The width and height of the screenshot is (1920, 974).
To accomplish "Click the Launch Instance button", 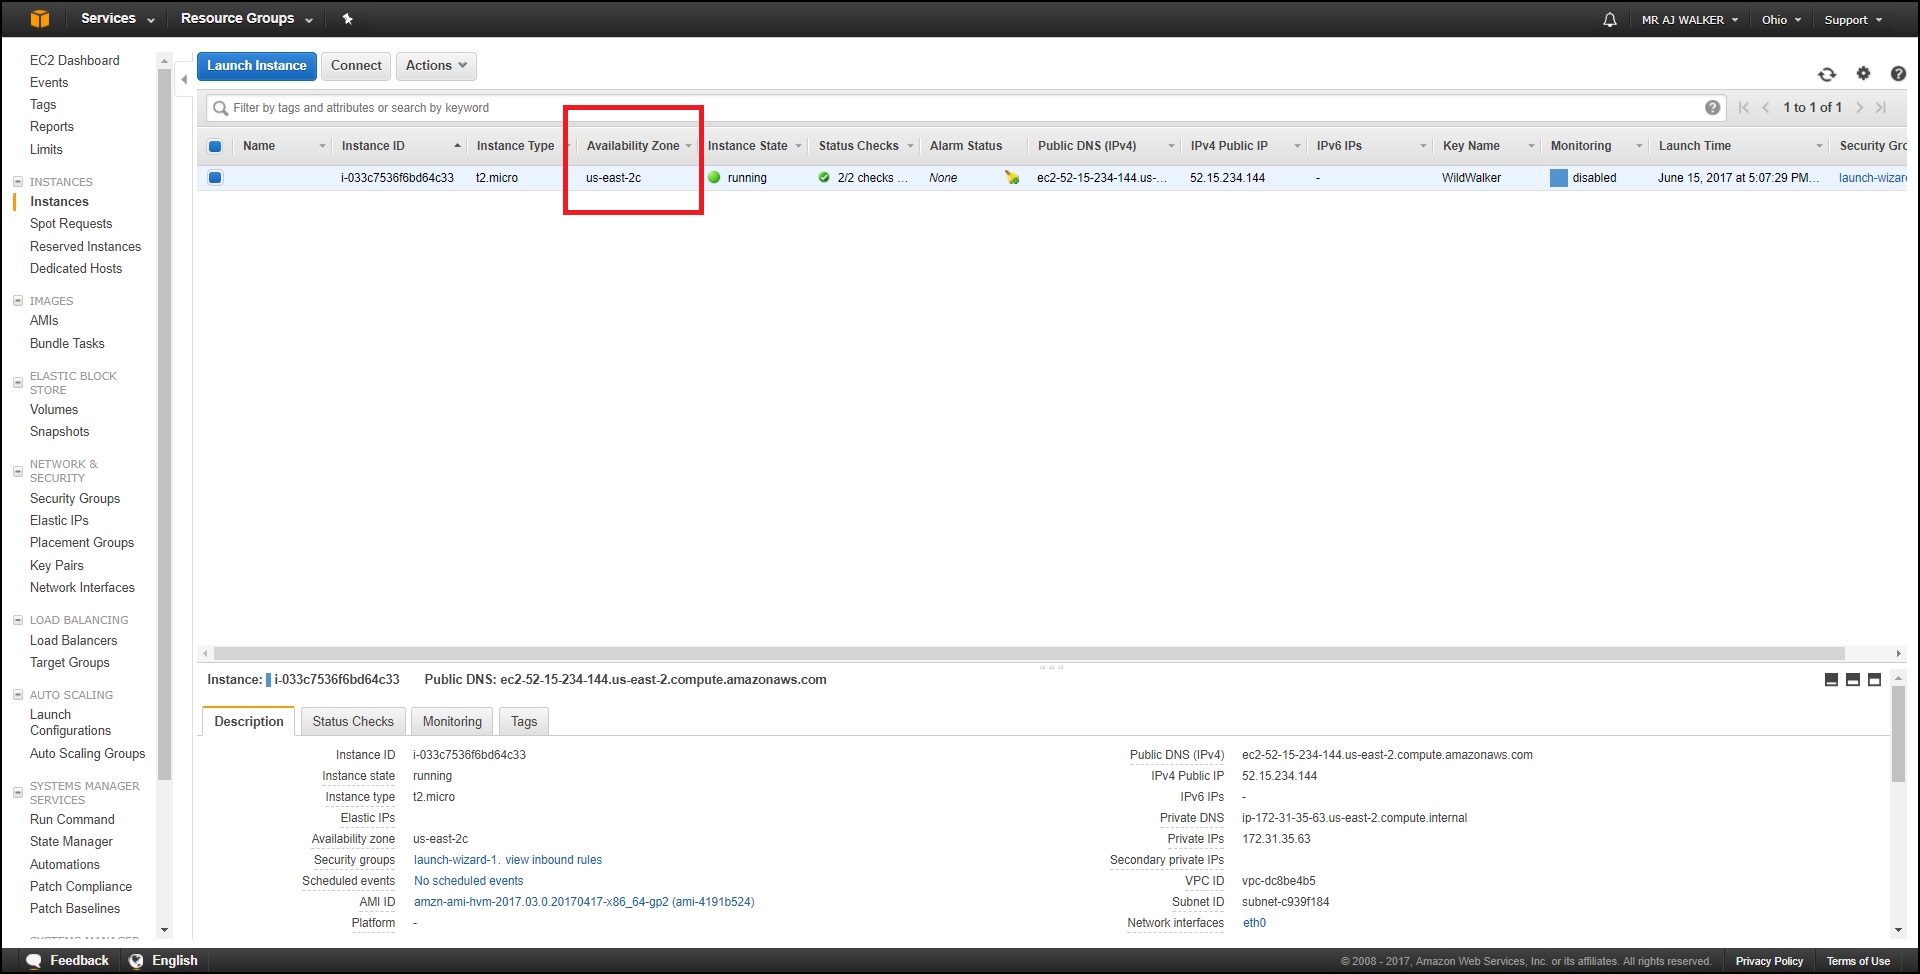I will 257,66.
